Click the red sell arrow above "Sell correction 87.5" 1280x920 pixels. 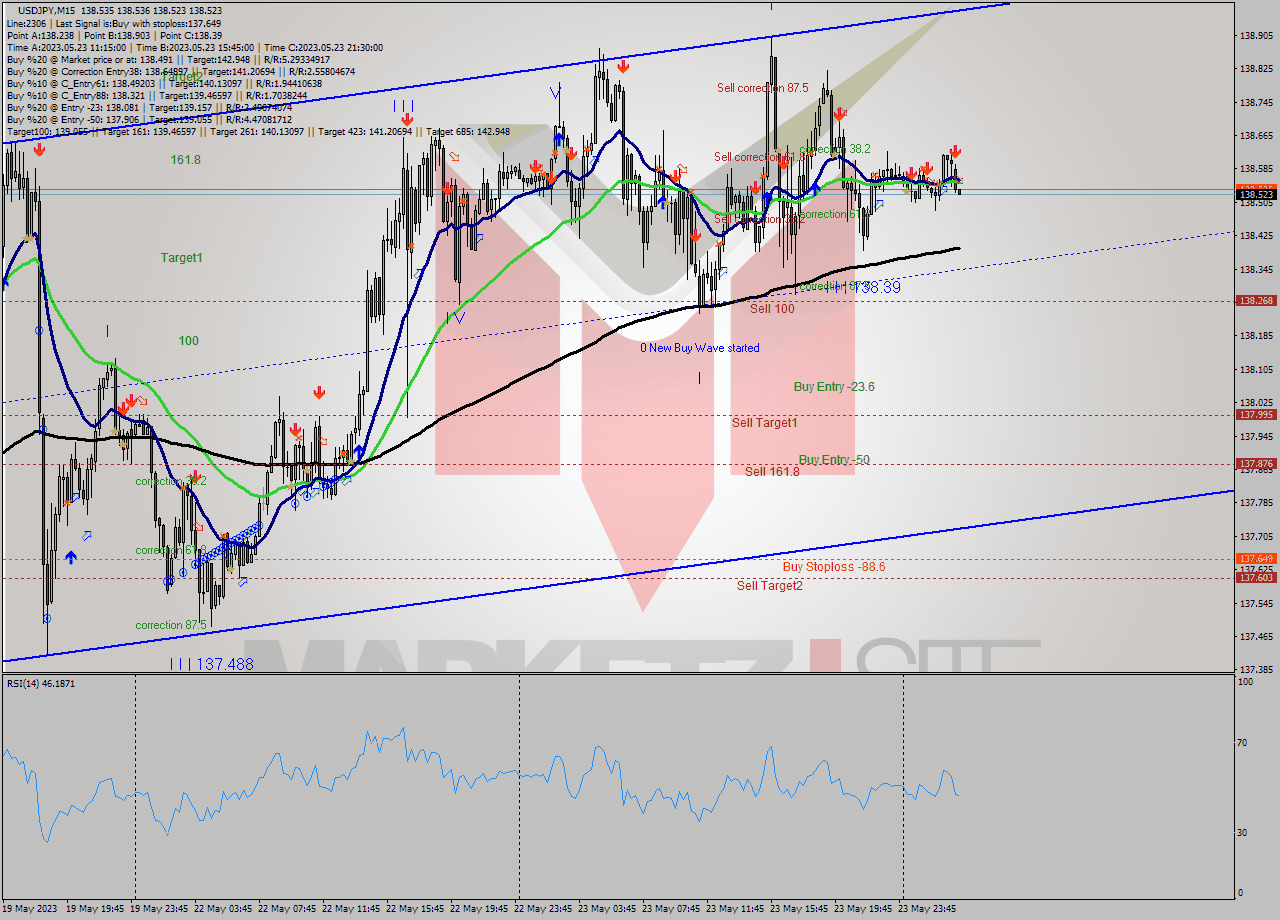pyautogui.click(x=623, y=66)
